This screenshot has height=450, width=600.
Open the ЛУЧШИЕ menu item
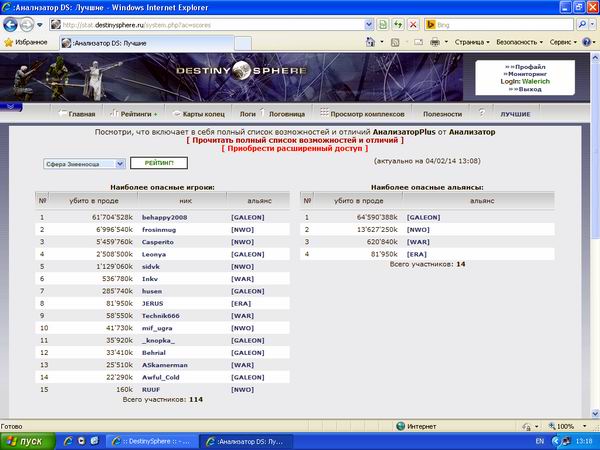515,114
